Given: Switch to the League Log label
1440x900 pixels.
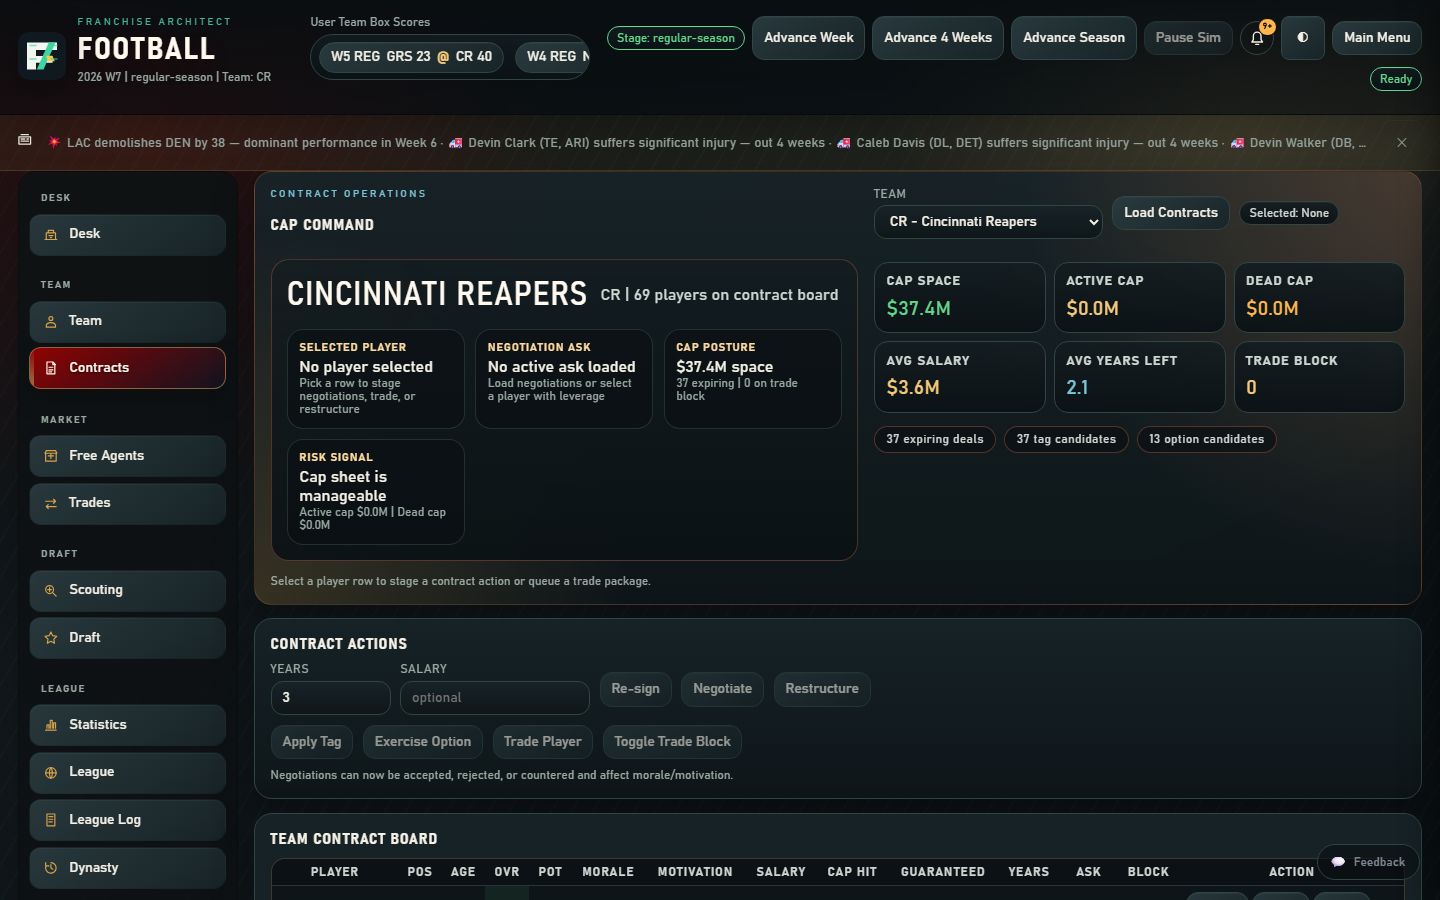Looking at the screenshot, I should [x=105, y=820].
